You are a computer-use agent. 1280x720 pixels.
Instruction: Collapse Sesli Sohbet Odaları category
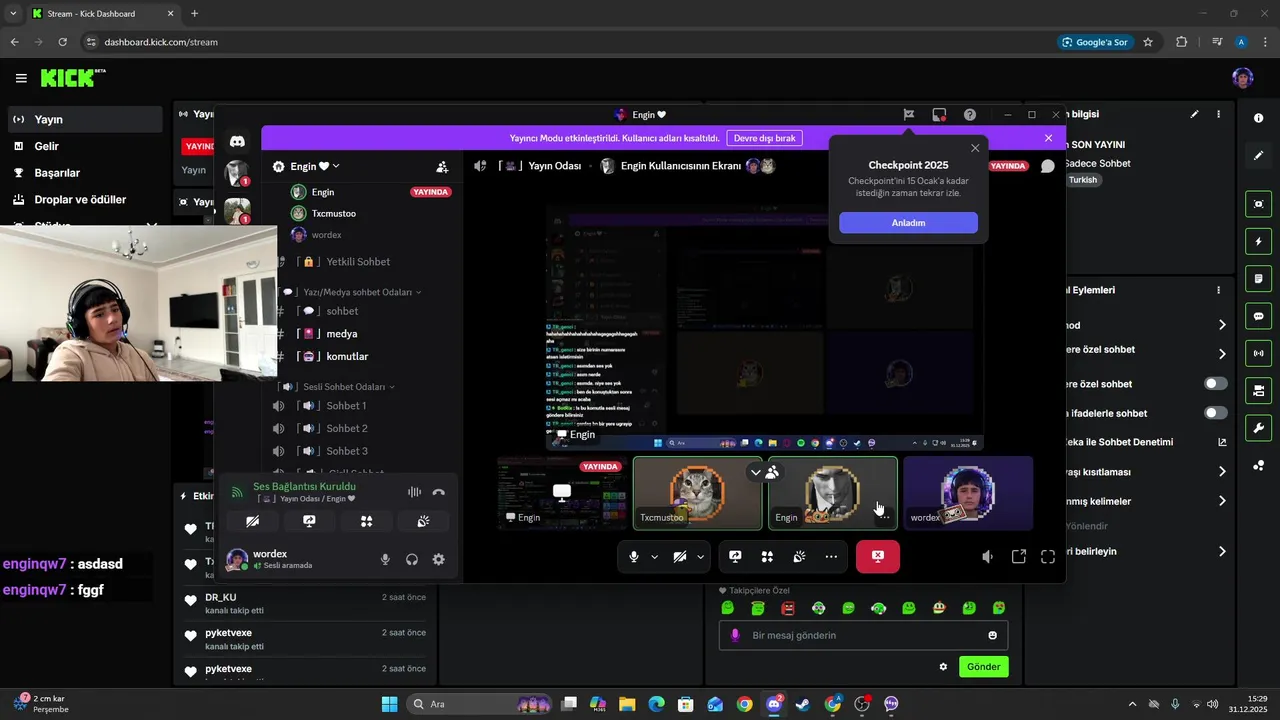click(x=346, y=386)
